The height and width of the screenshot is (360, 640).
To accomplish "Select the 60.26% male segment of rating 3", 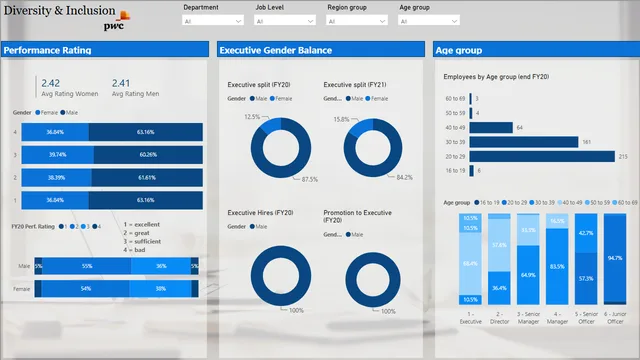I will [x=148, y=155].
